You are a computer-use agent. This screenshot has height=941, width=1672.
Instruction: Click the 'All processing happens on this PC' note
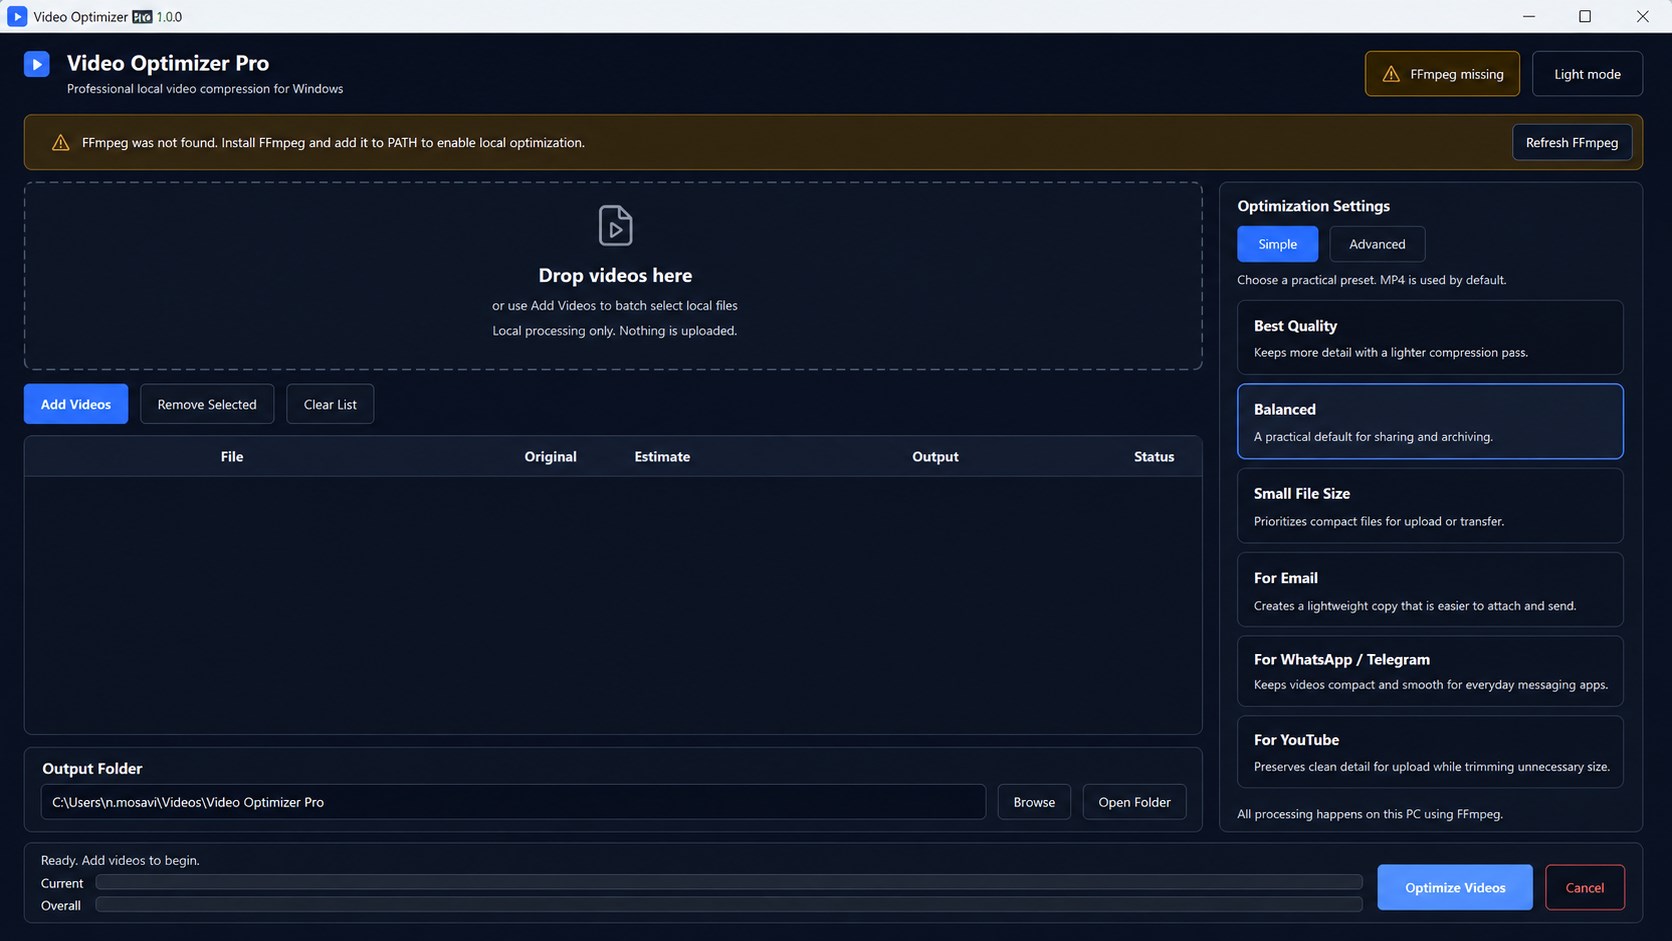tap(1370, 814)
